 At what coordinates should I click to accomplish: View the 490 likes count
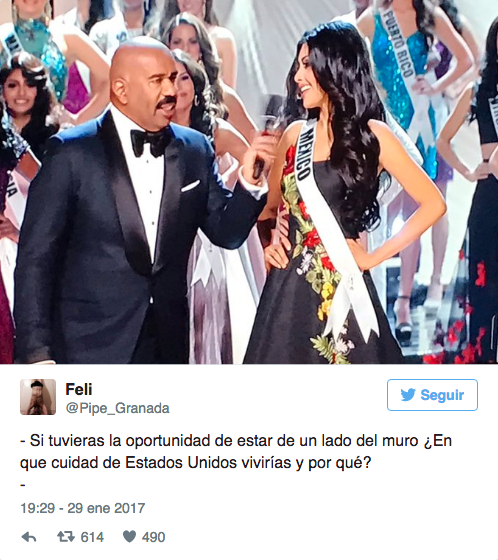pos(154,537)
